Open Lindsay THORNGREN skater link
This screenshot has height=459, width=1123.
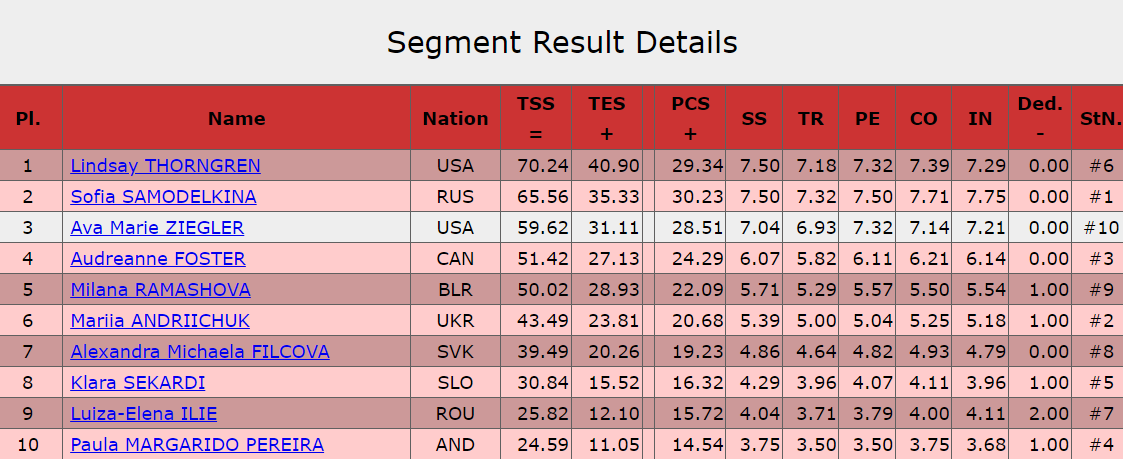(165, 166)
